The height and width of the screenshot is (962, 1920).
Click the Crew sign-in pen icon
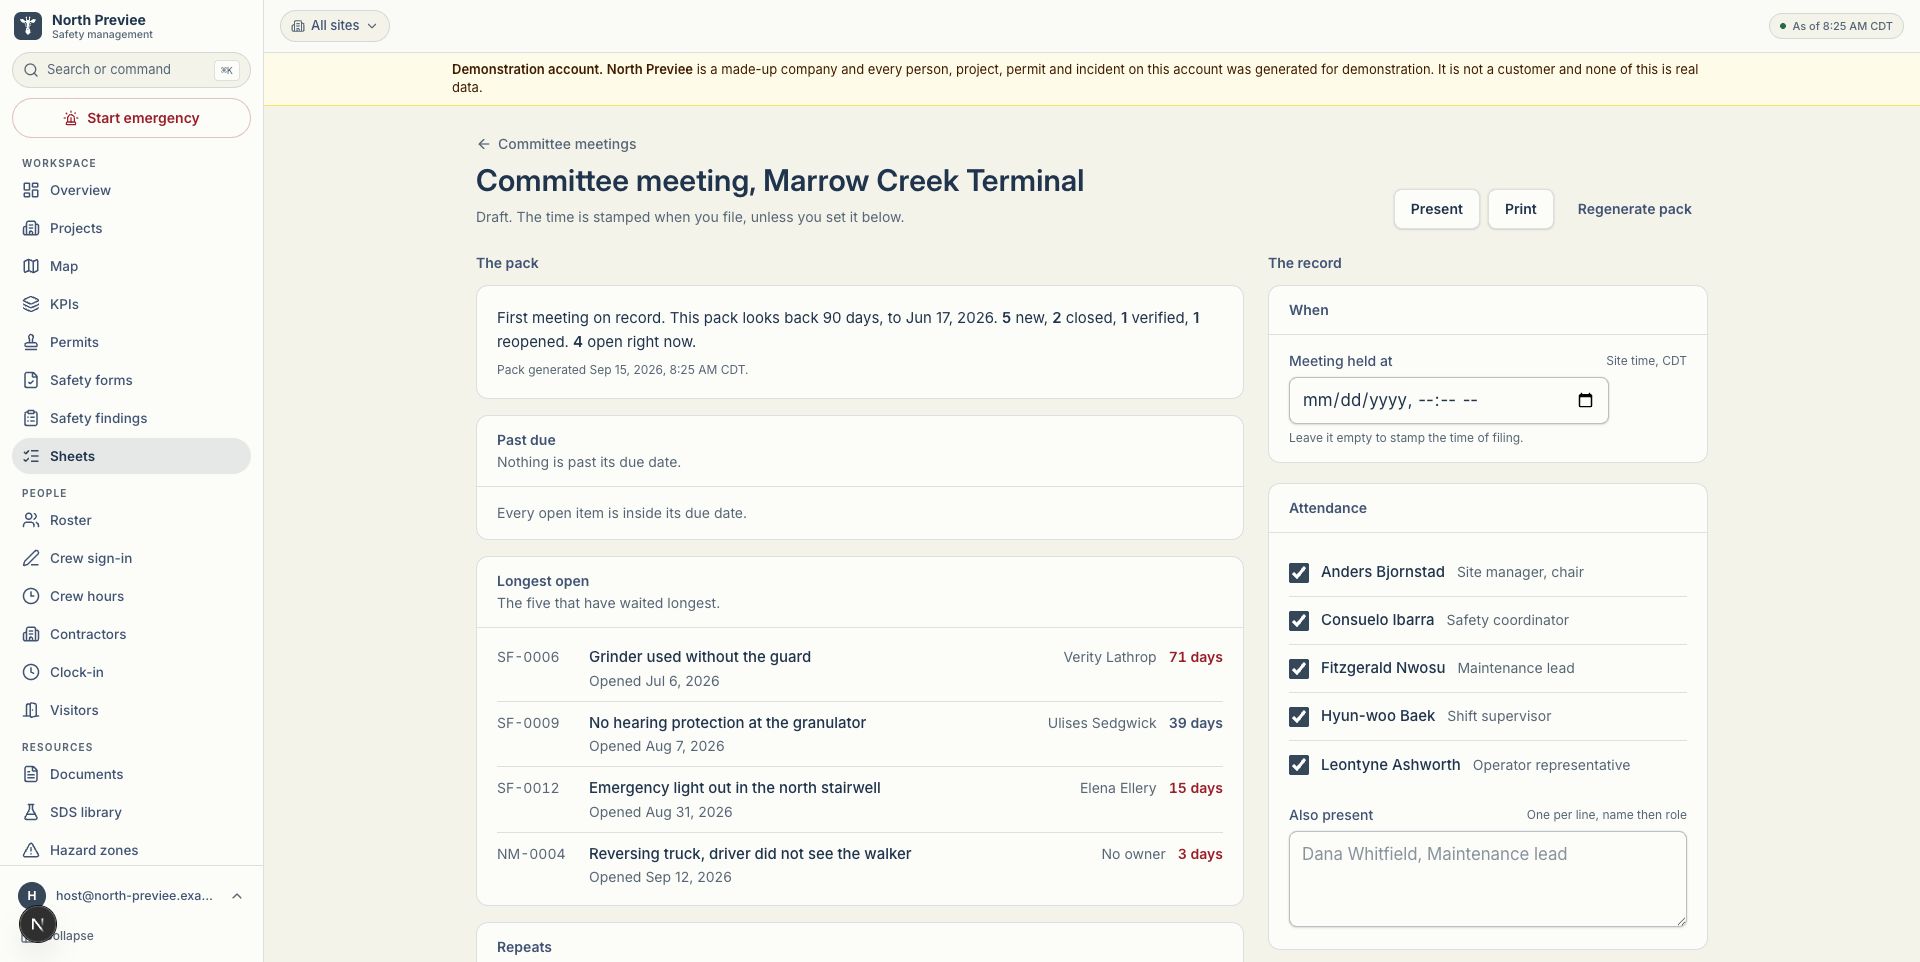[31, 558]
